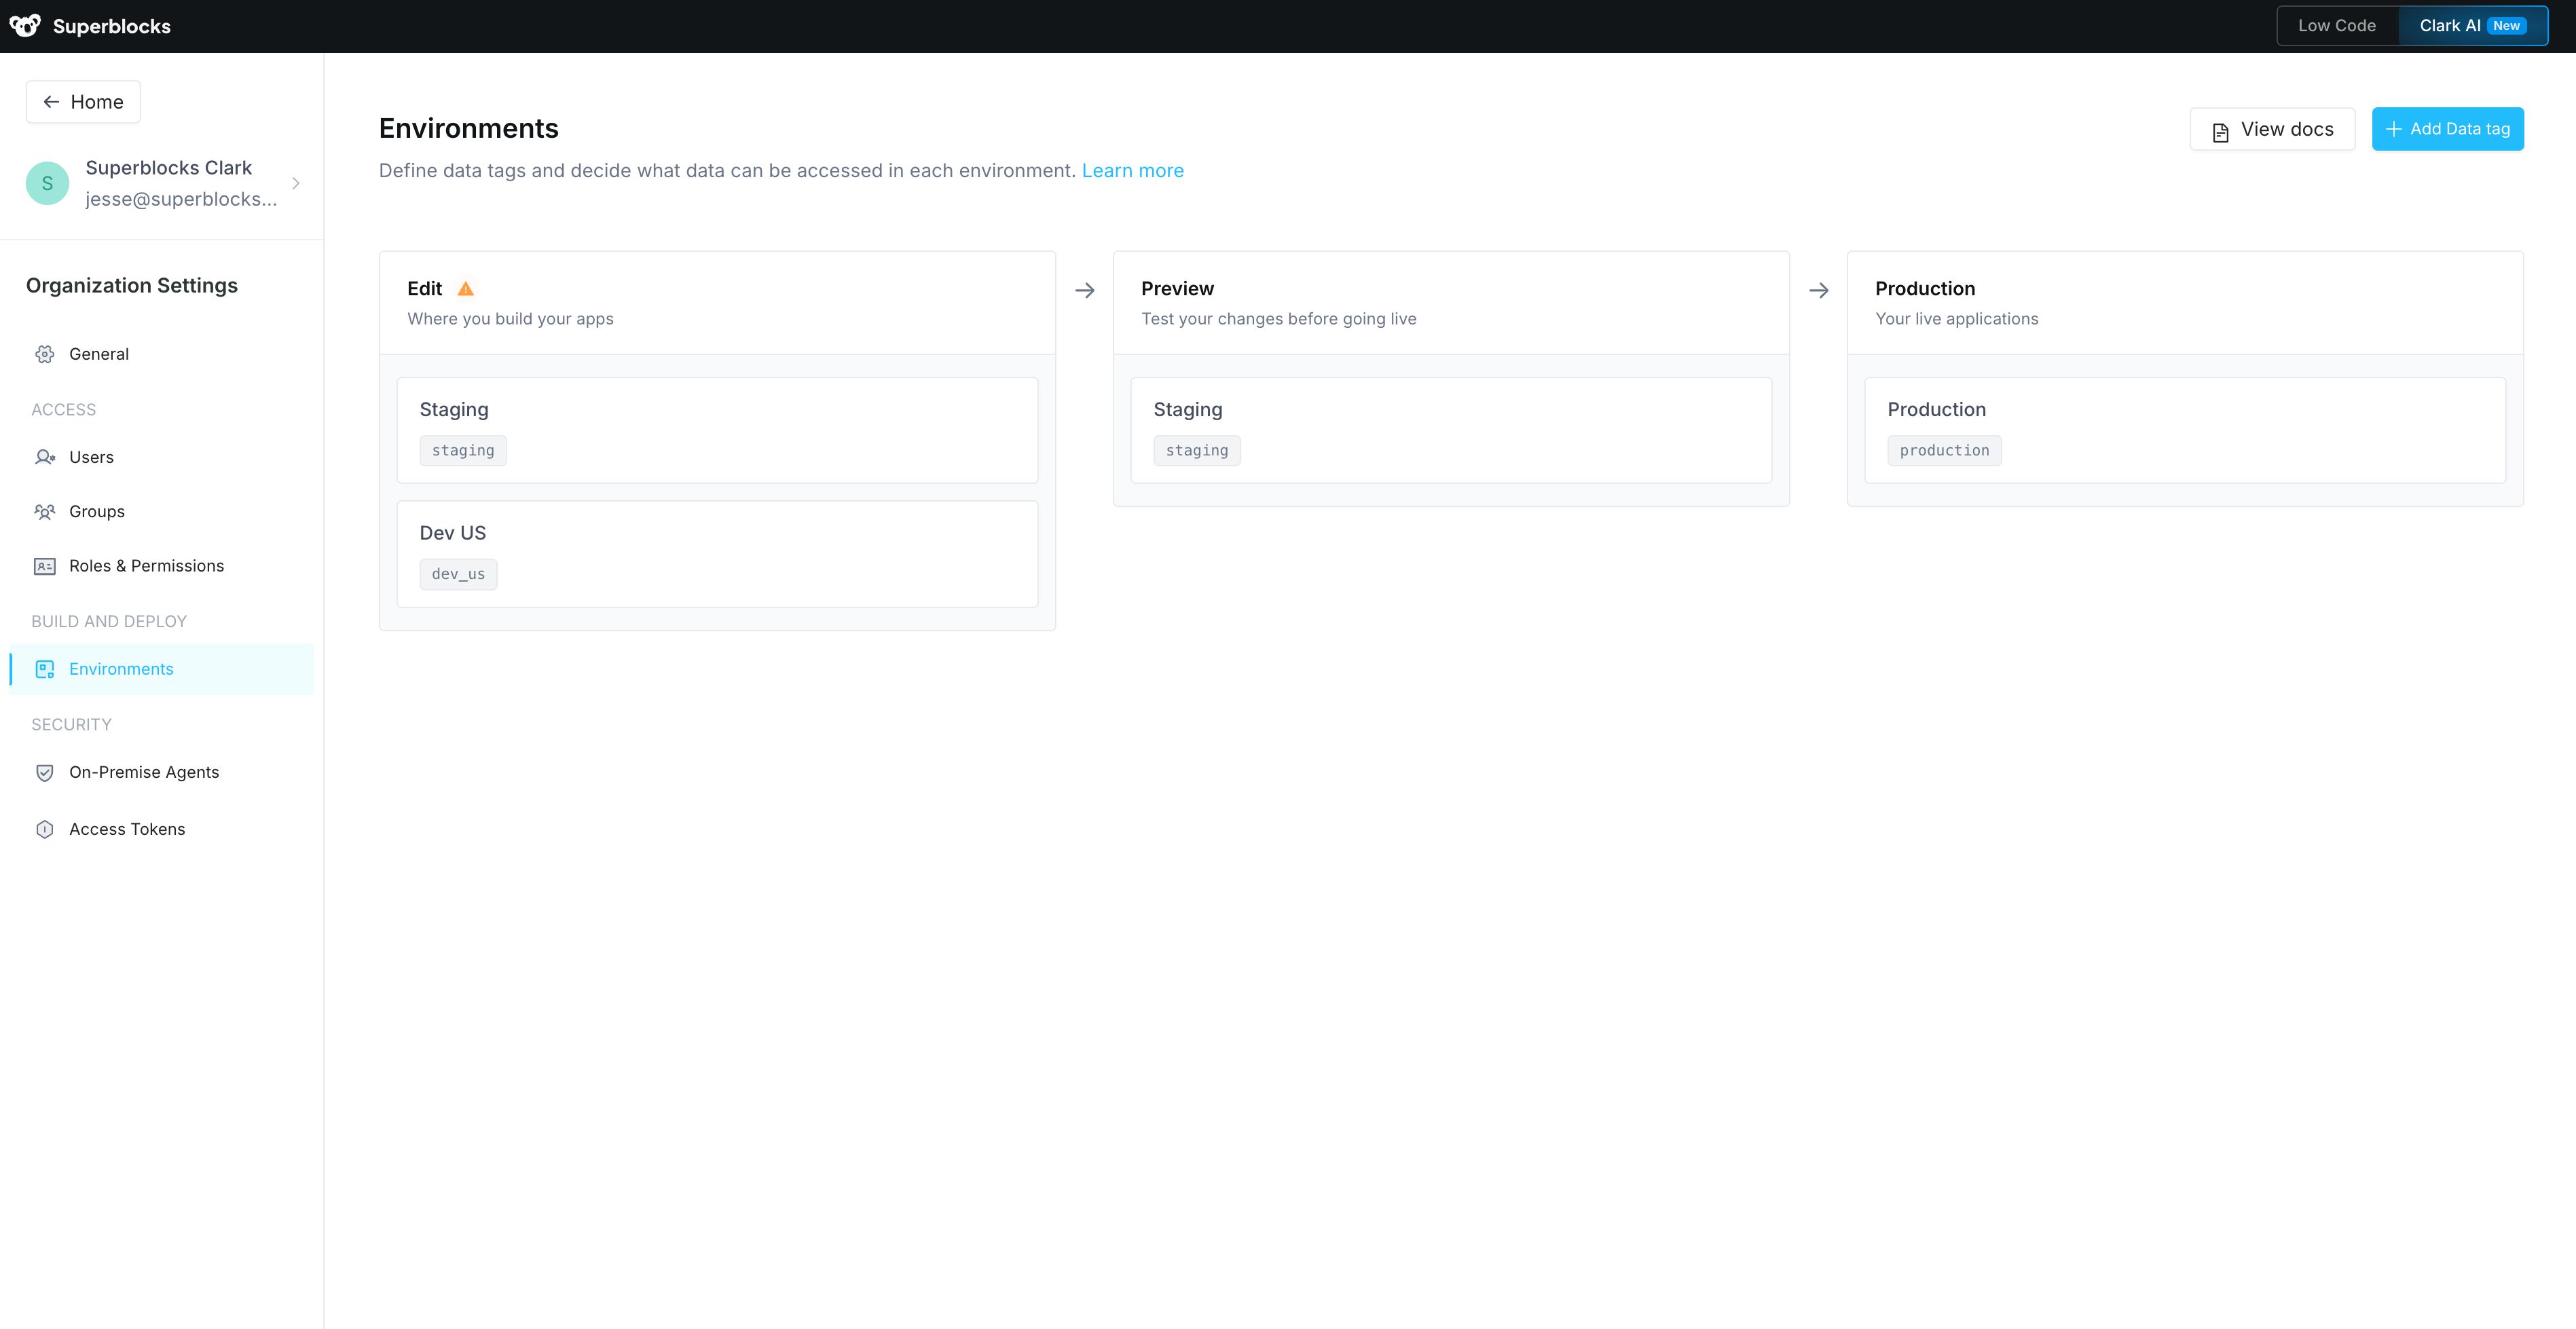
Task: Switch to Clark AI mode
Action: click(x=2471, y=26)
